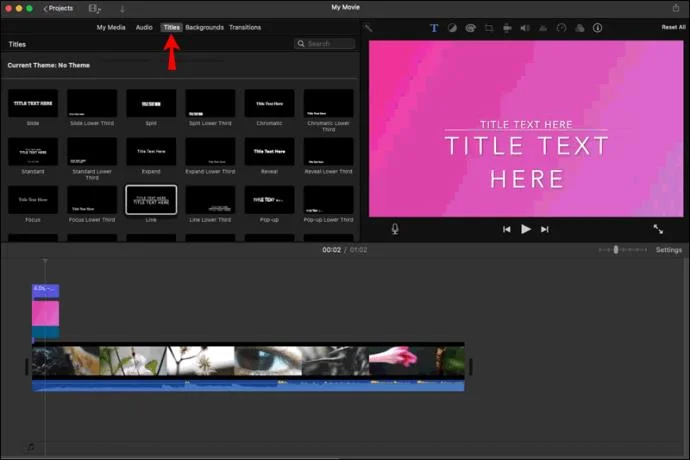Viewport: 690px width, 460px height.
Task: Pick the Pop-up Lower Third title
Action: 328,199
